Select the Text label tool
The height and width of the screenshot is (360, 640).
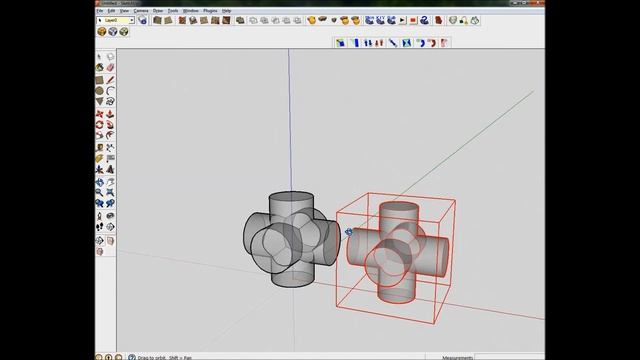(110, 158)
